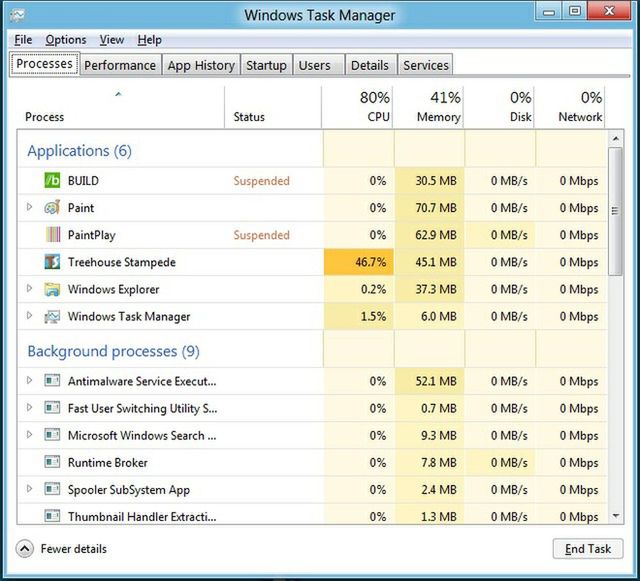Expand the Antimalware Service Executable row

point(29,380)
